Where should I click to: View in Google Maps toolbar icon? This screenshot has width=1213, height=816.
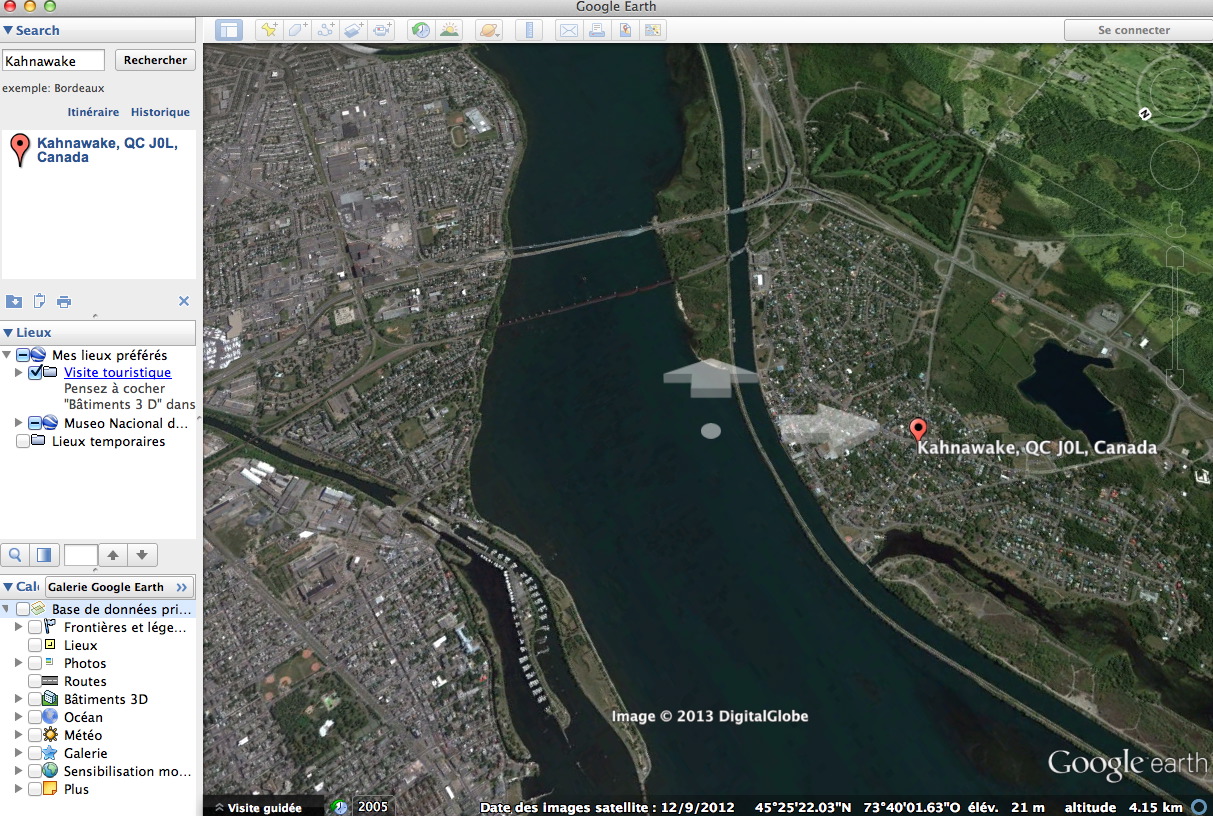pos(653,30)
